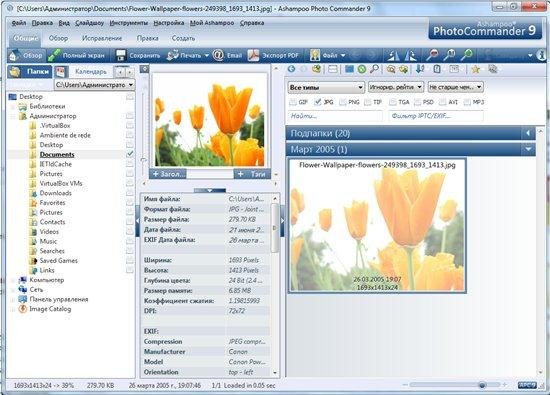
Task: Click the green magnifier zoom icon
Action: click(x=467, y=55)
